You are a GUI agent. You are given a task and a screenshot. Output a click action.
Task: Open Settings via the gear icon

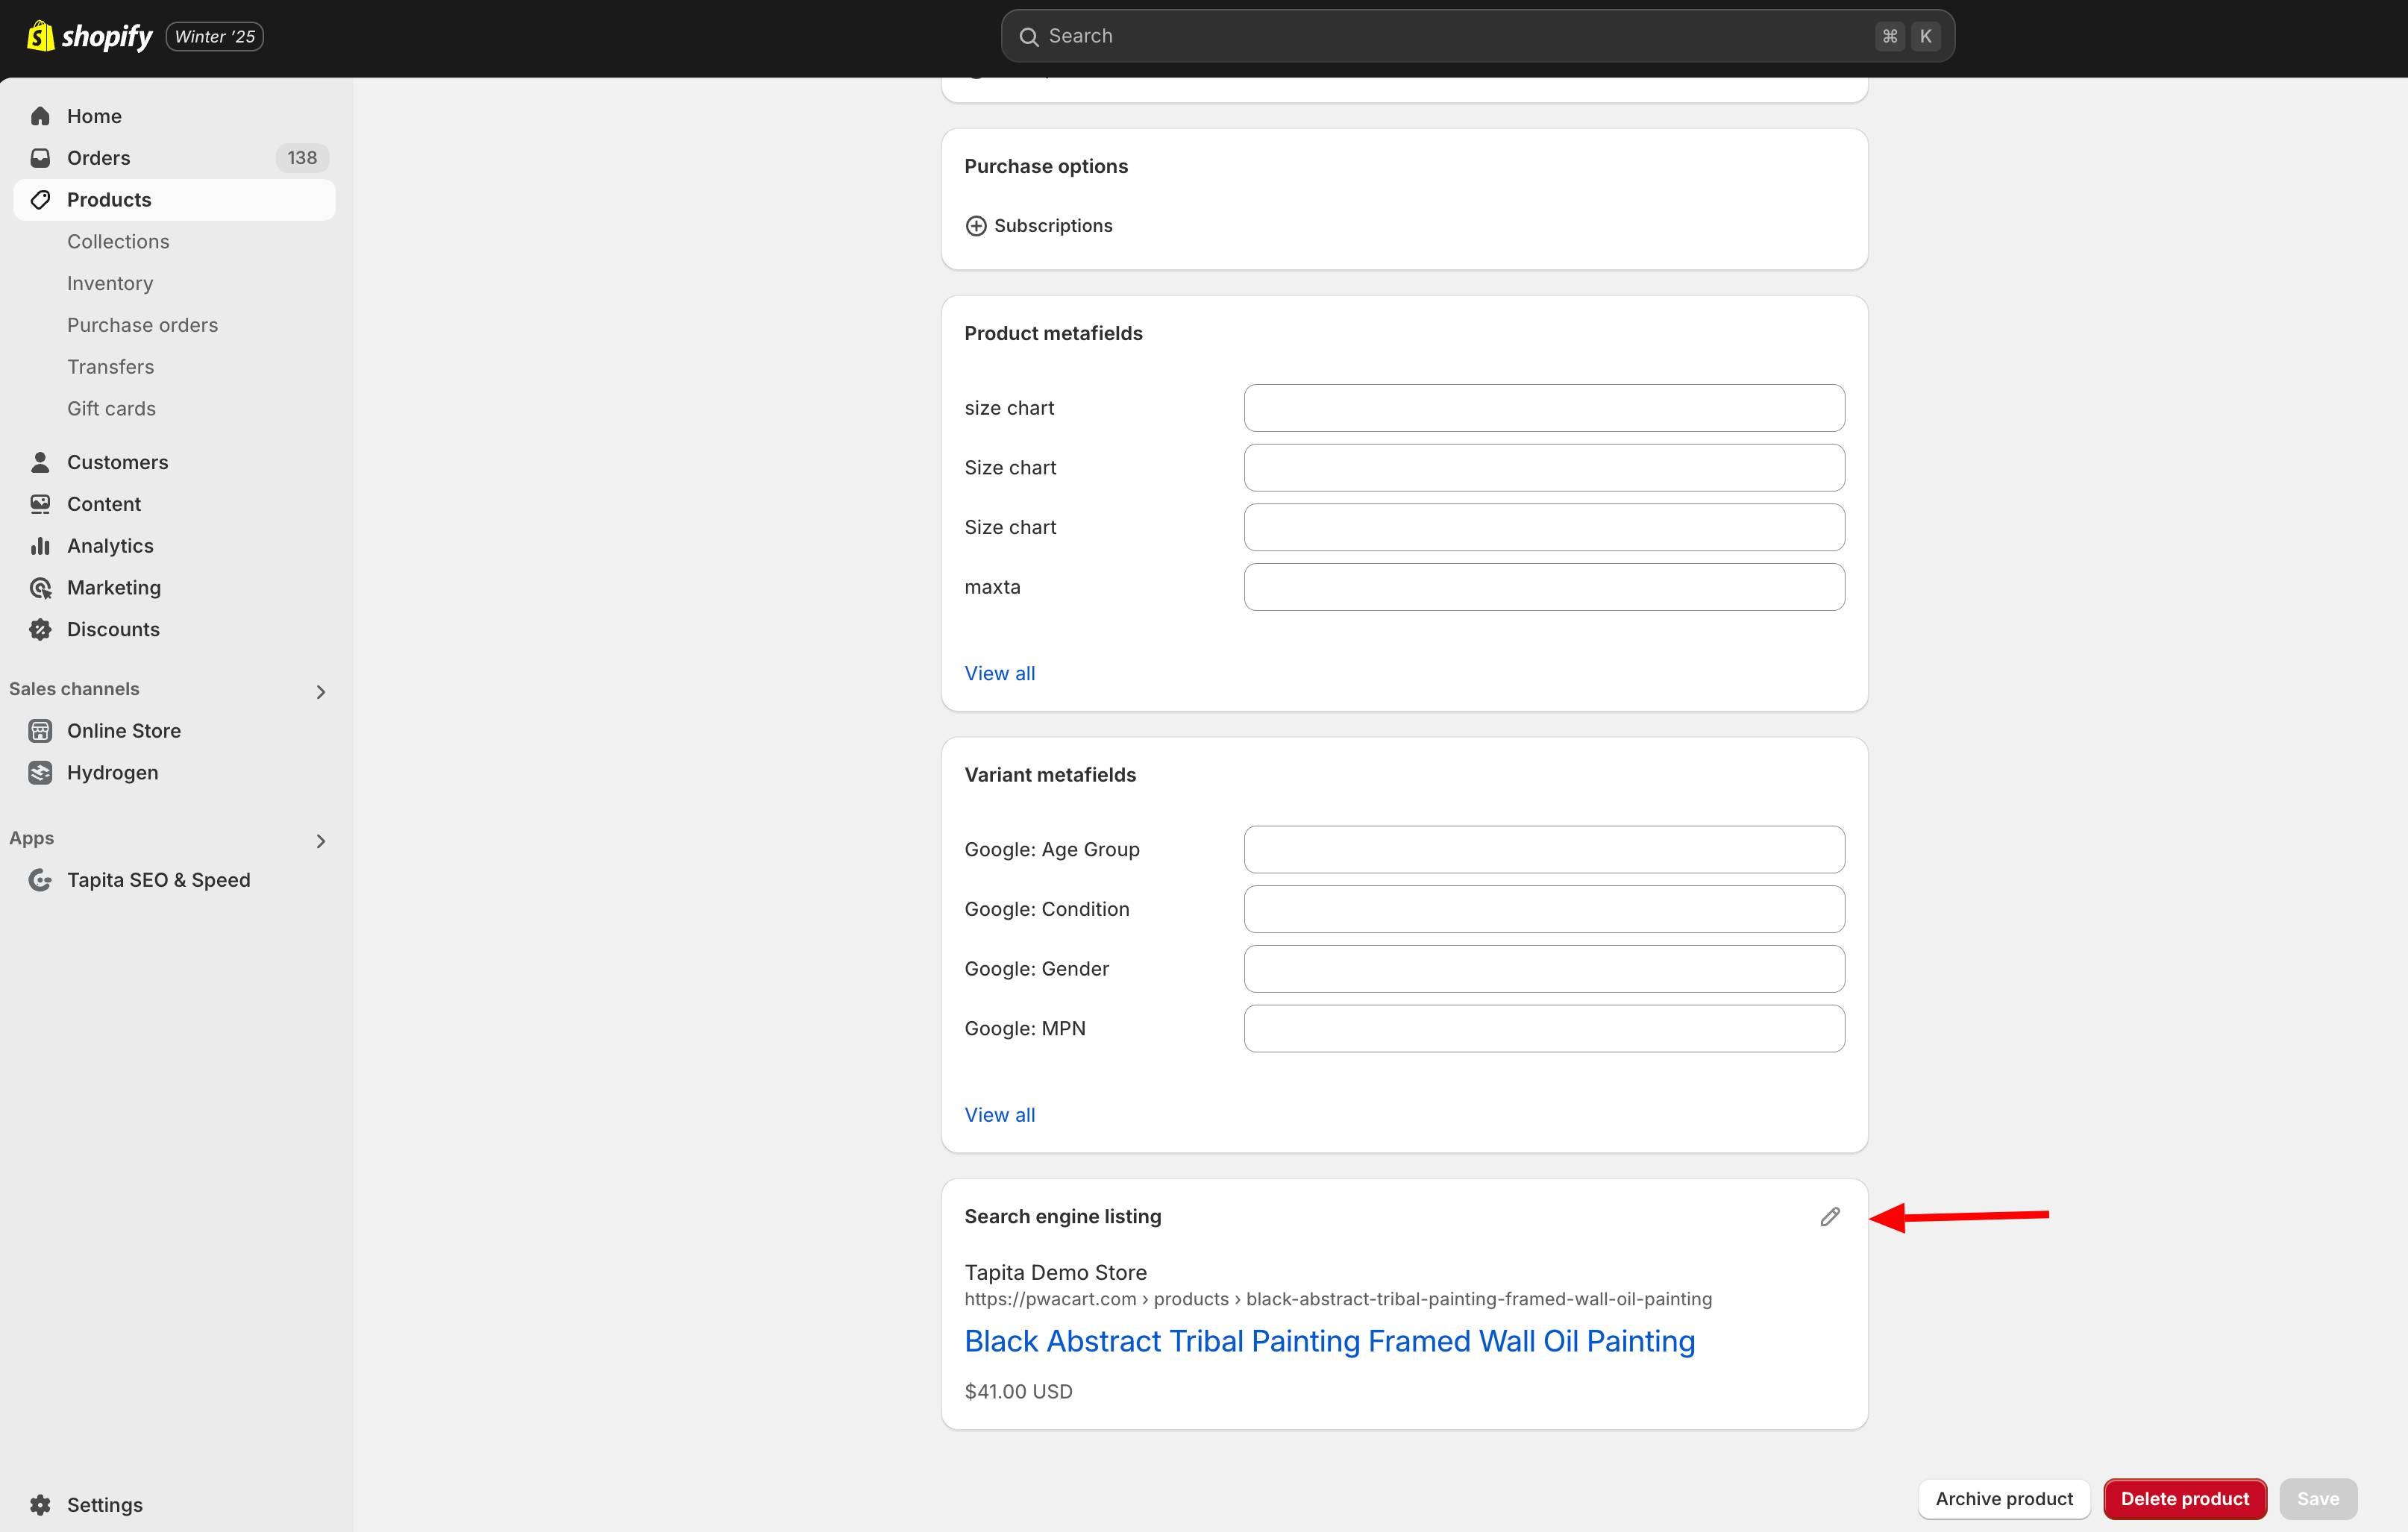click(40, 1504)
